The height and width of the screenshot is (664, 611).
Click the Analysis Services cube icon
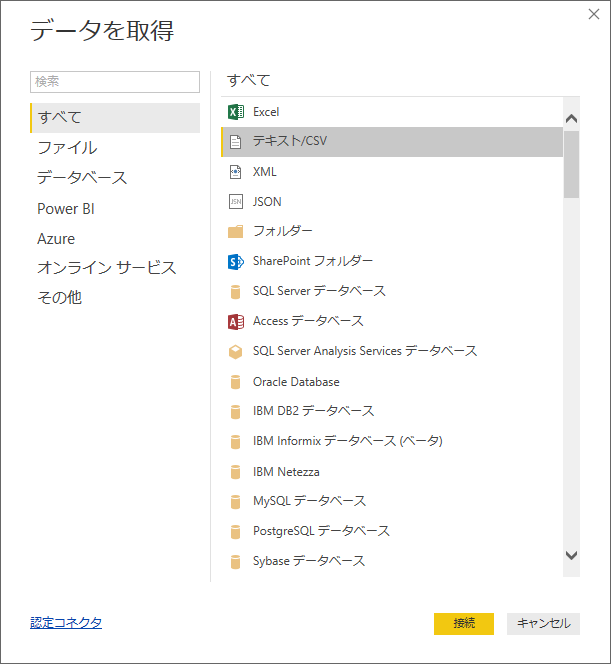[x=235, y=351]
